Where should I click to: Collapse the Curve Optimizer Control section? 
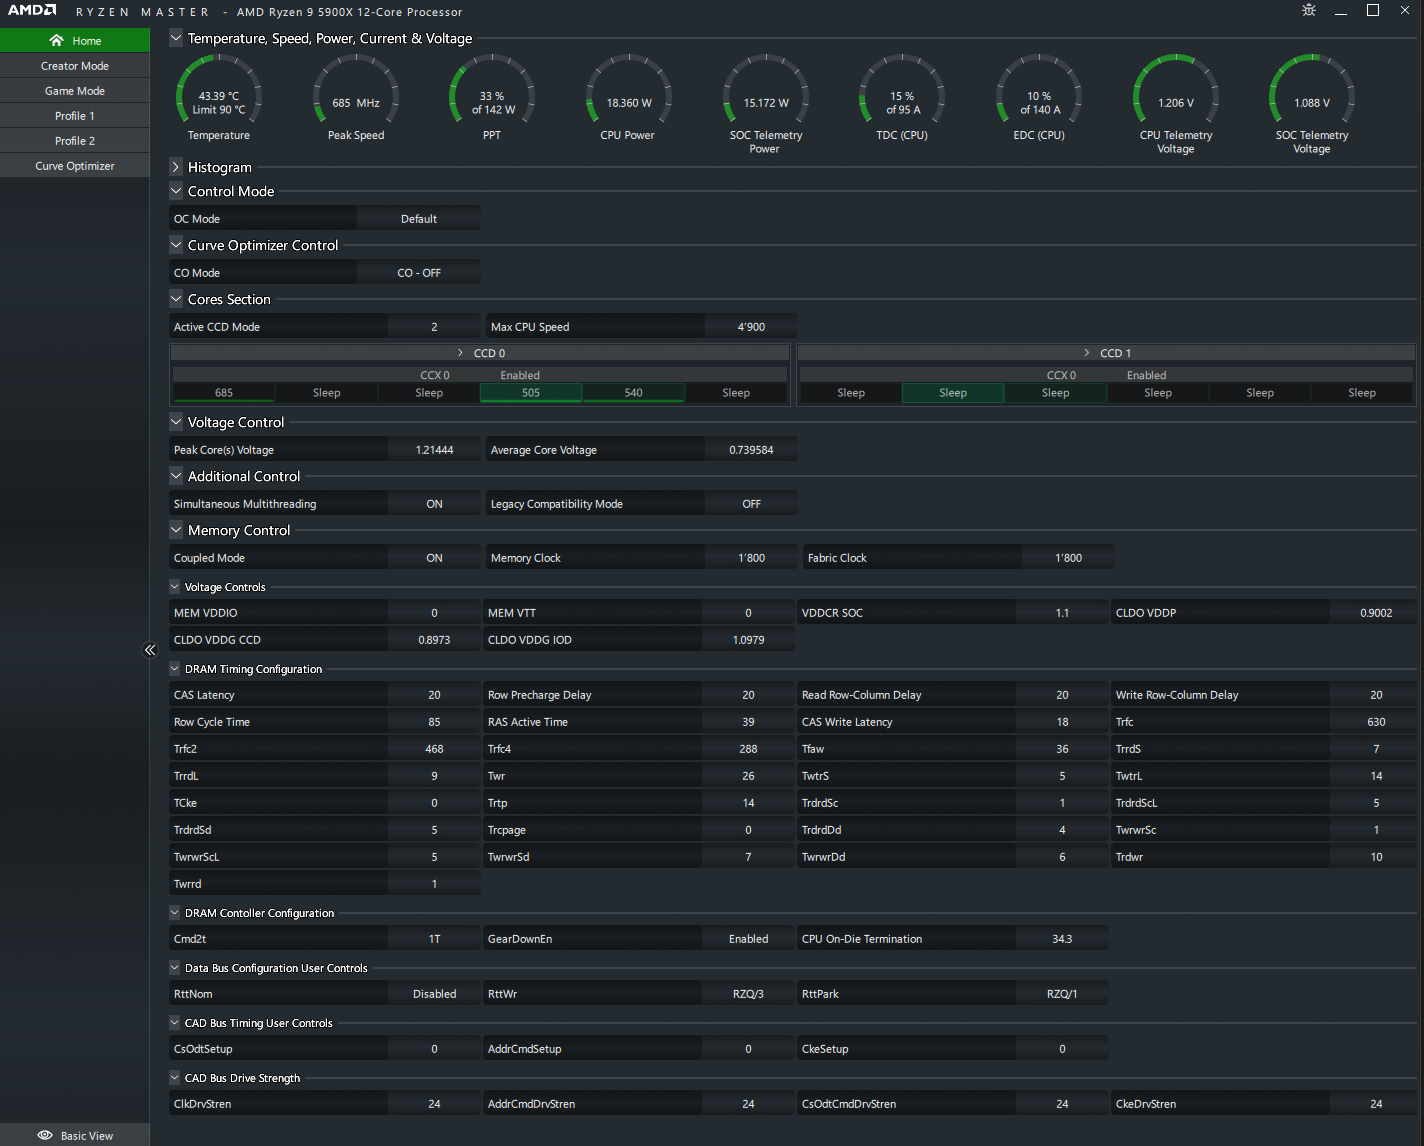point(176,245)
